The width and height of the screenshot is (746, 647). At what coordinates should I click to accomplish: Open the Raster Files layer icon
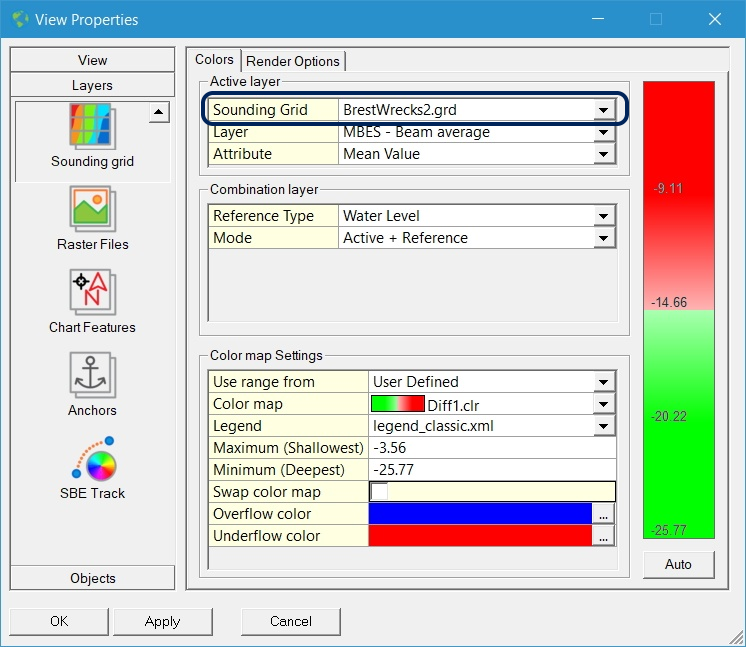click(93, 209)
